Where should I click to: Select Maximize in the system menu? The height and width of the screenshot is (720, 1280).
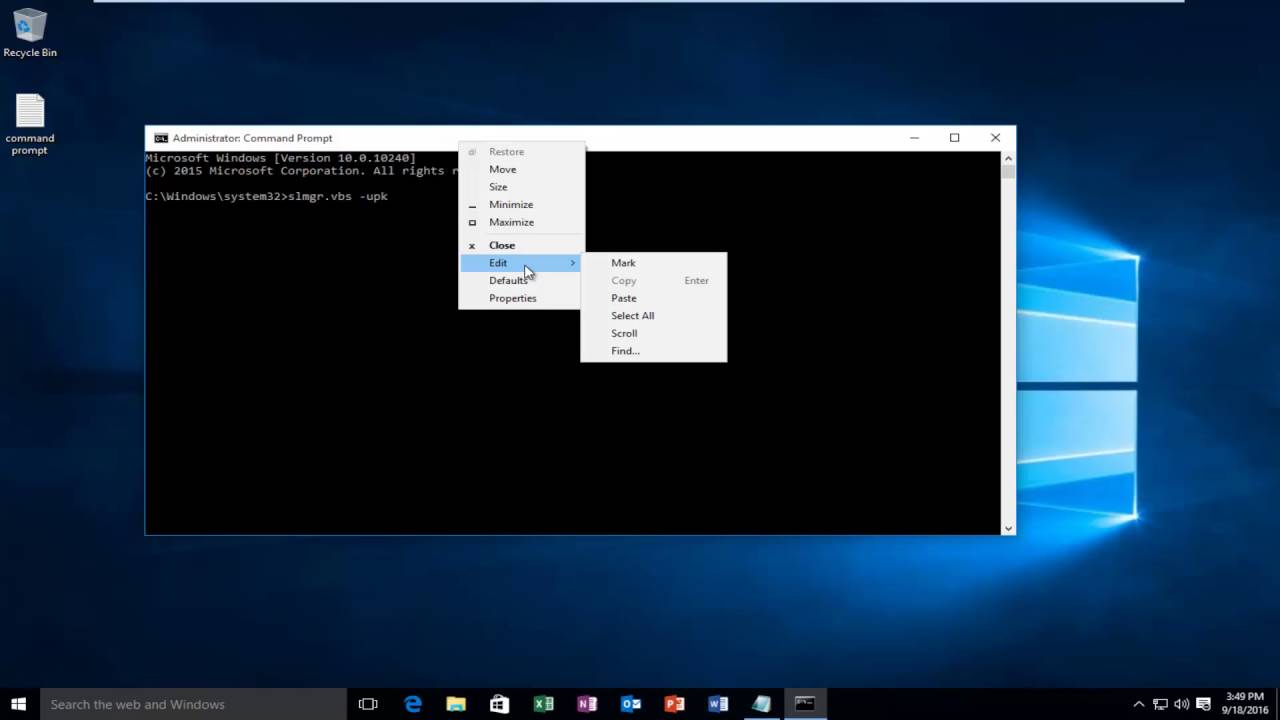point(520,222)
